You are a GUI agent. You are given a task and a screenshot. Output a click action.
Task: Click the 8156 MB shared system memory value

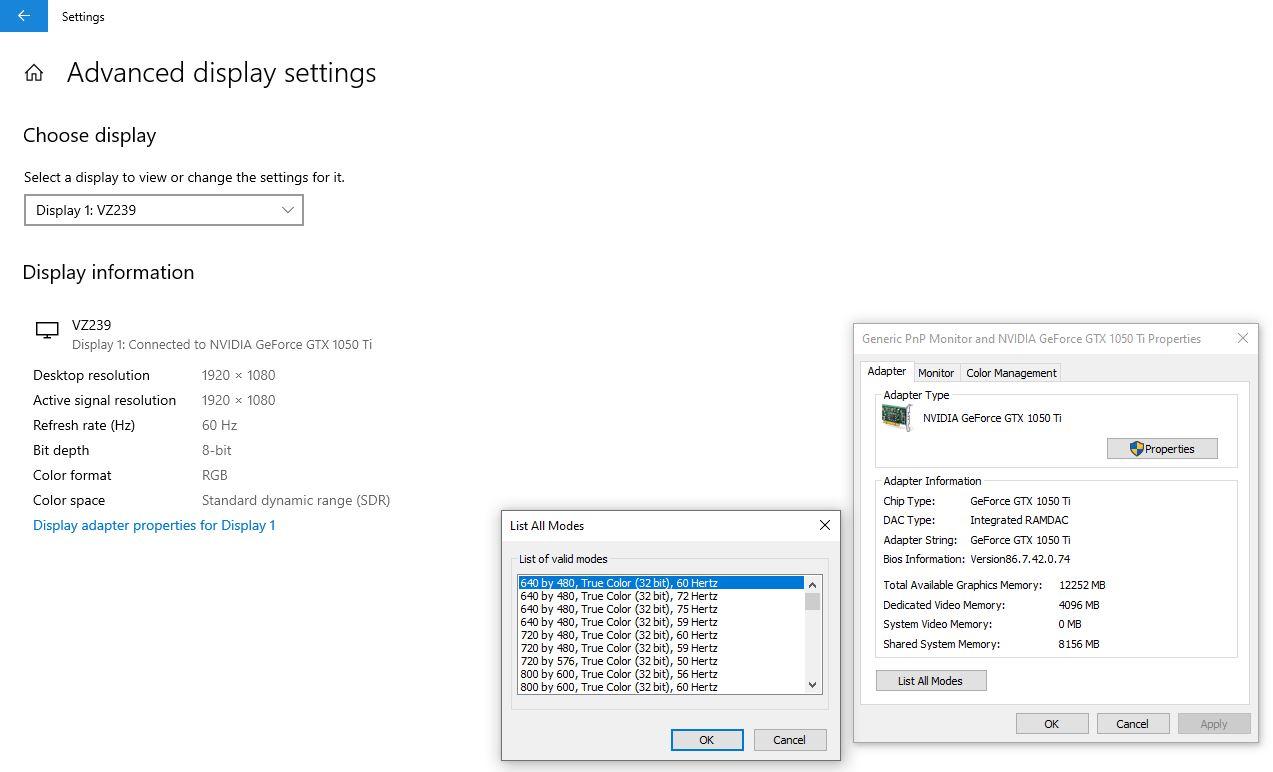[x=1079, y=644]
